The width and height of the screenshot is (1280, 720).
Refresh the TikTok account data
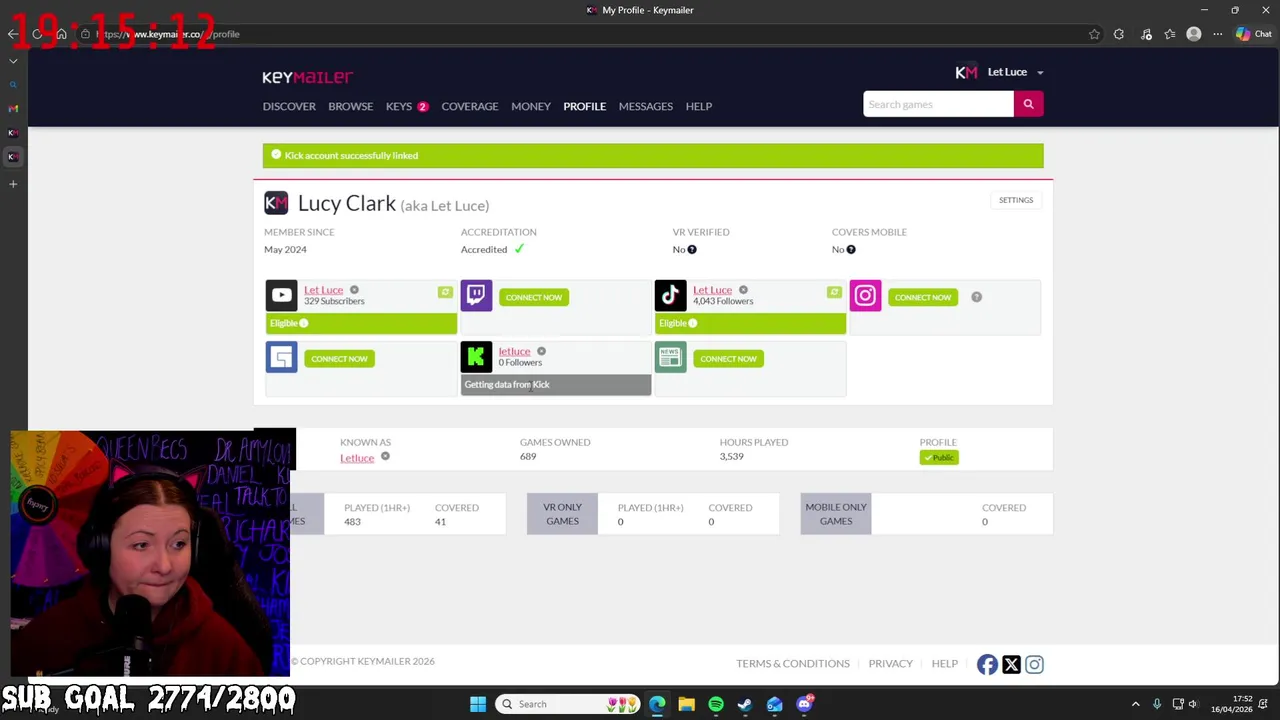pyautogui.click(x=834, y=292)
